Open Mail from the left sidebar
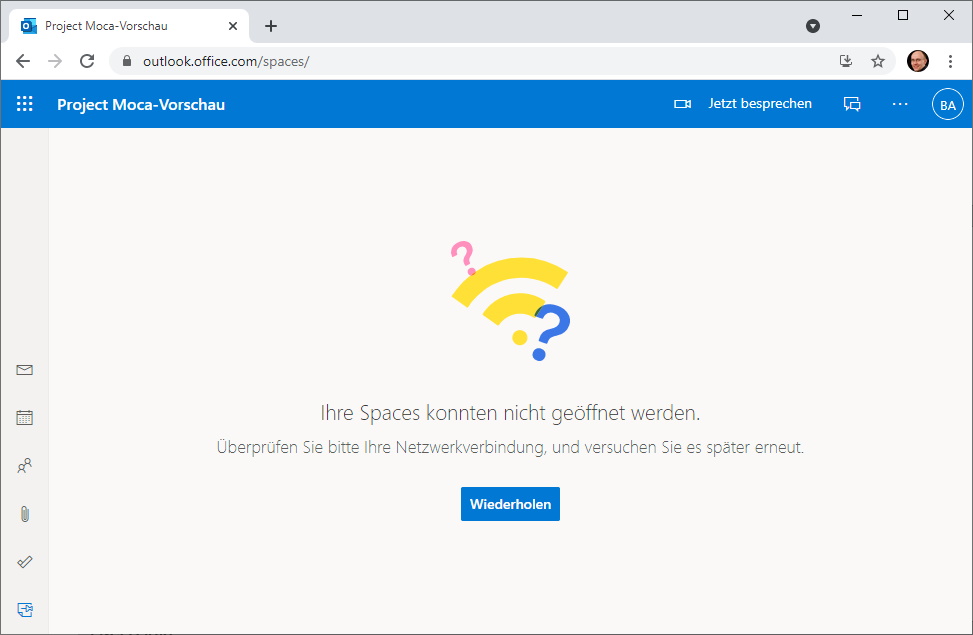This screenshot has height=635, width=973. 25,370
